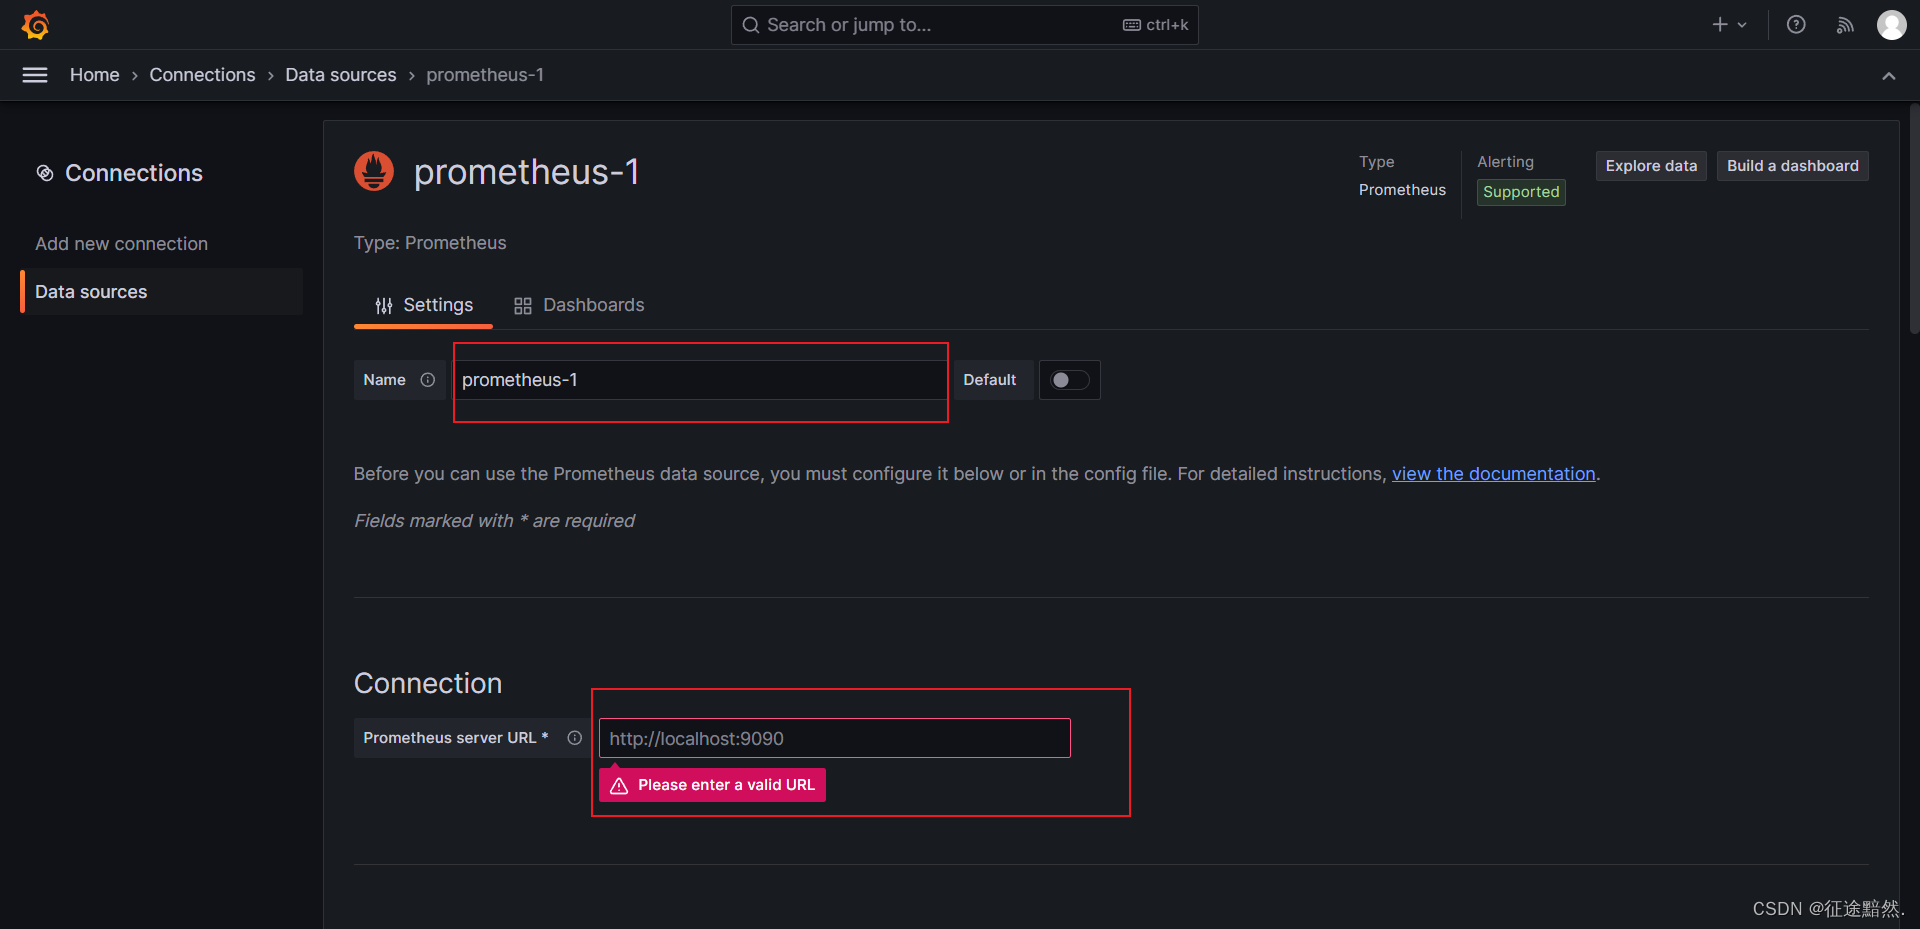Switch to the Dashboards tab

[x=579, y=305]
